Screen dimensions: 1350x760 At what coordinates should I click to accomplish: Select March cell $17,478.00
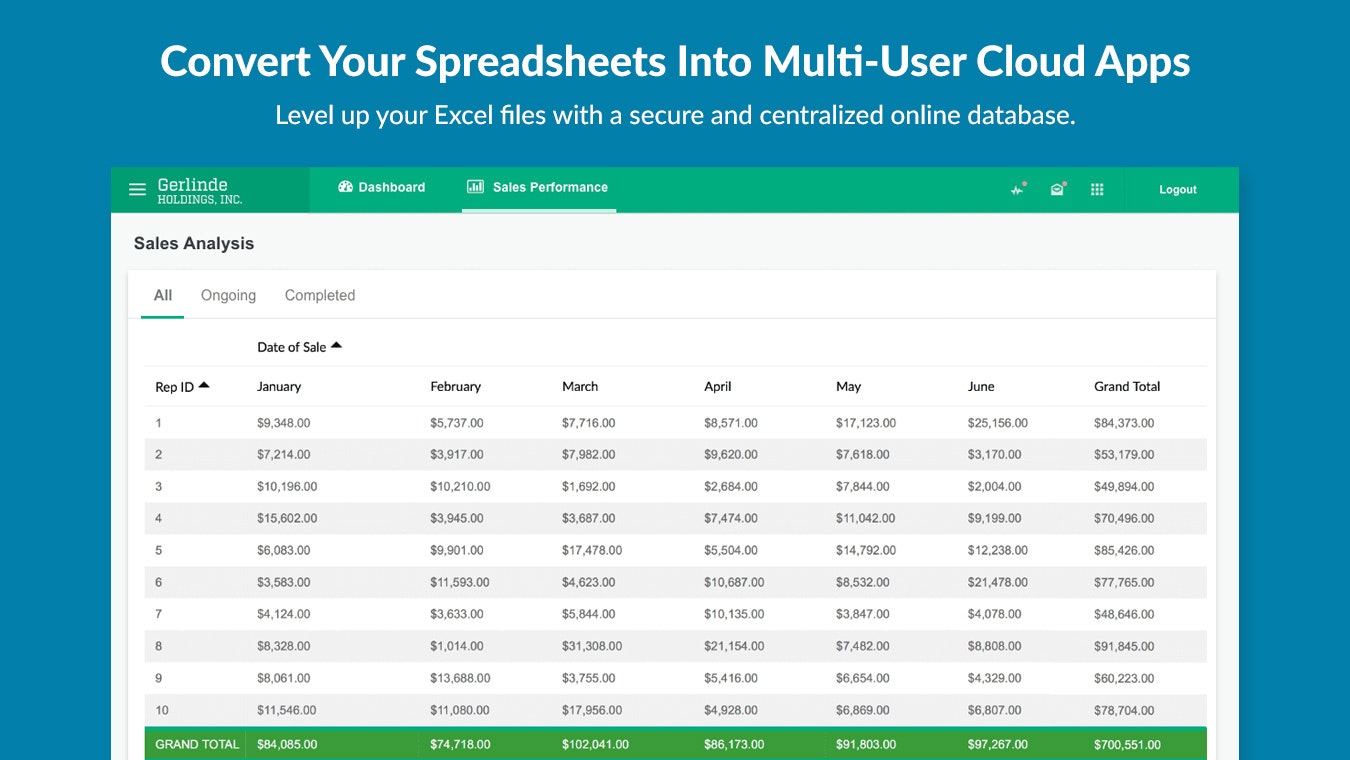pos(592,550)
